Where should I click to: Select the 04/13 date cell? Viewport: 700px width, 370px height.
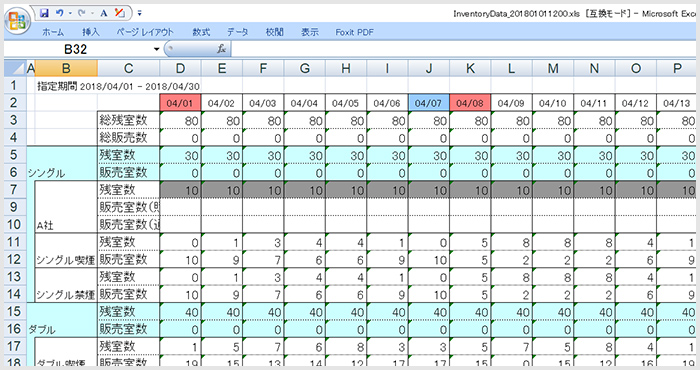tap(677, 103)
